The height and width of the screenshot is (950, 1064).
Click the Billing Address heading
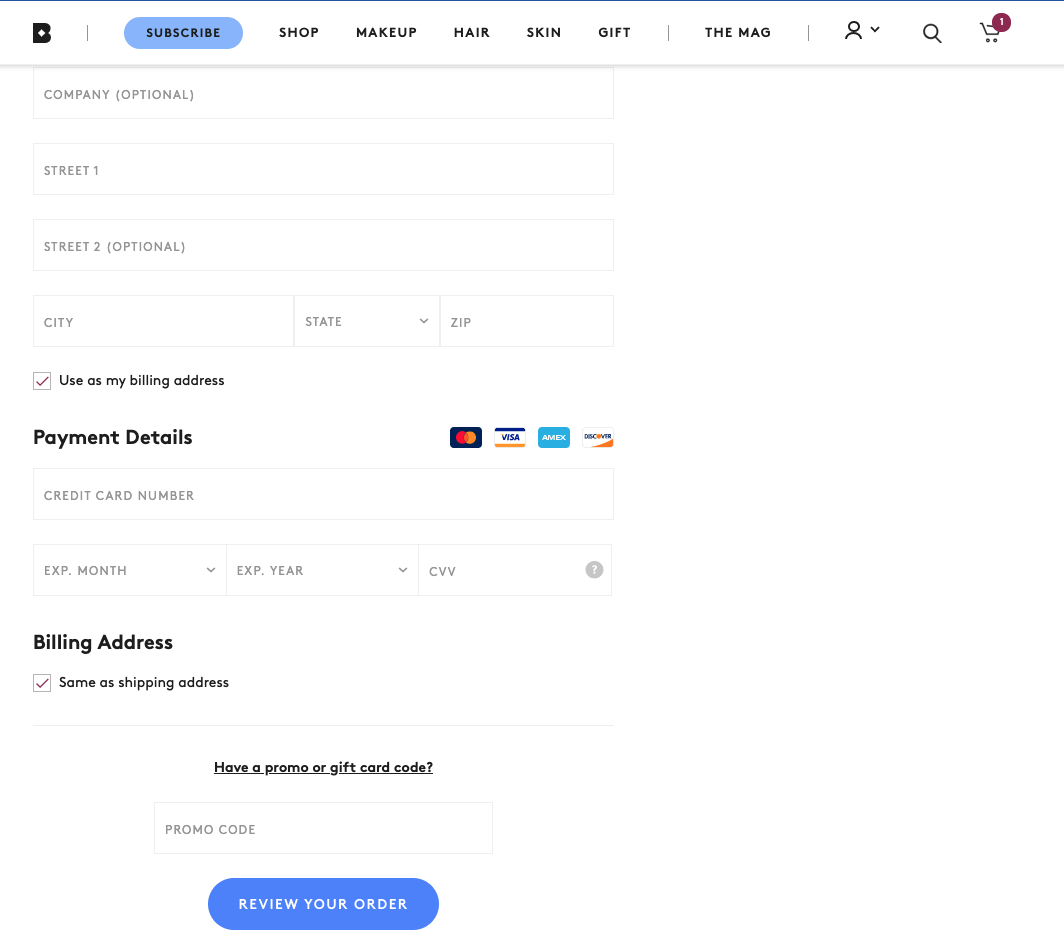pos(103,643)
